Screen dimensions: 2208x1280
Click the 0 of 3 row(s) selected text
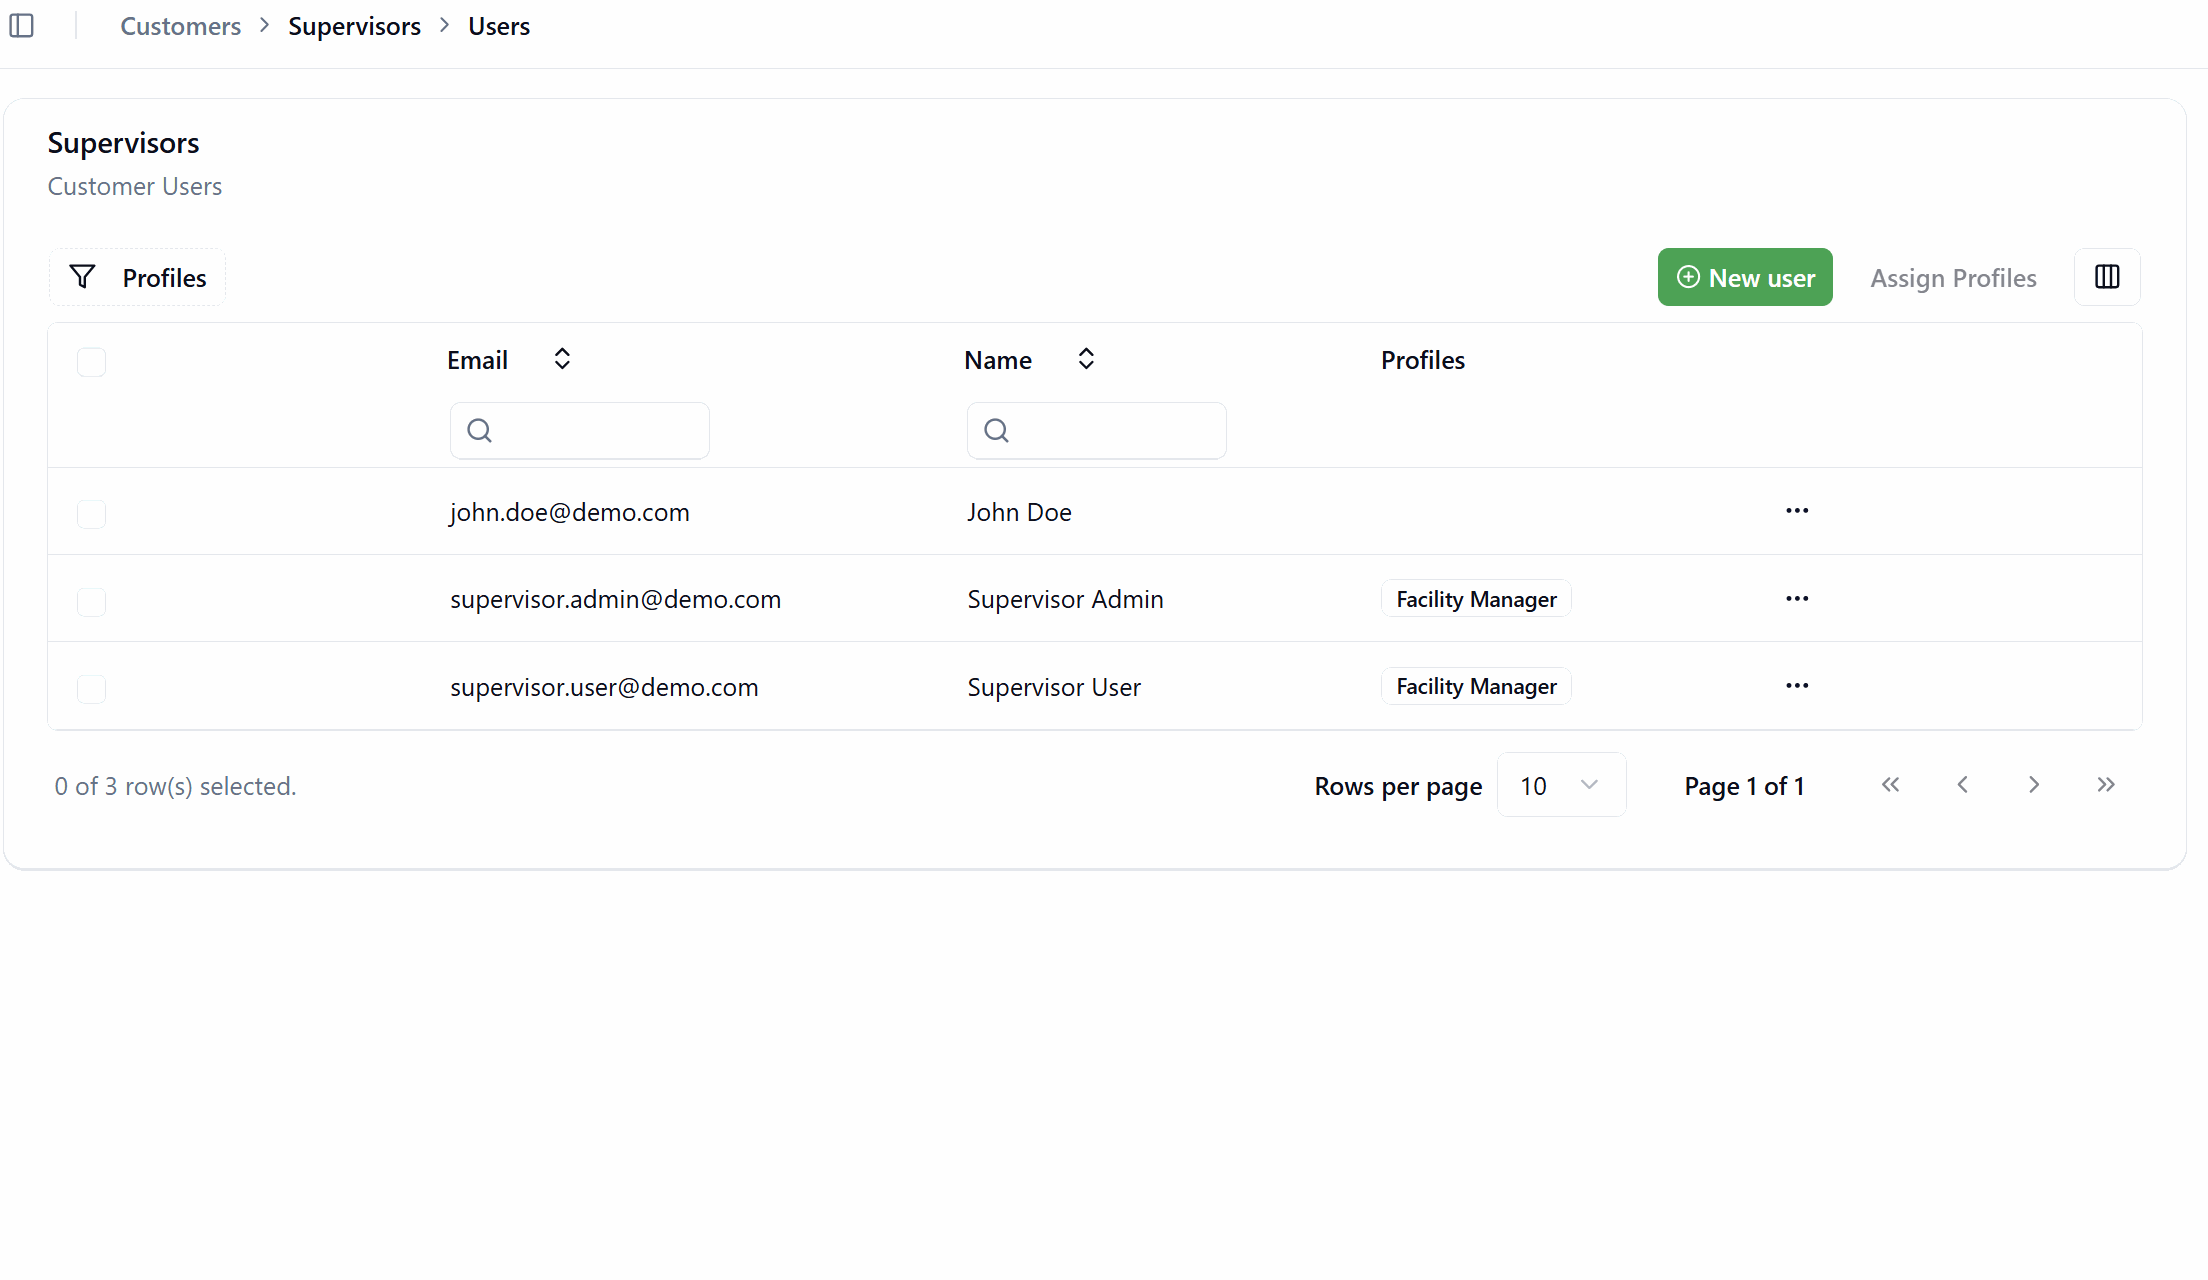[x=175, y=786]
